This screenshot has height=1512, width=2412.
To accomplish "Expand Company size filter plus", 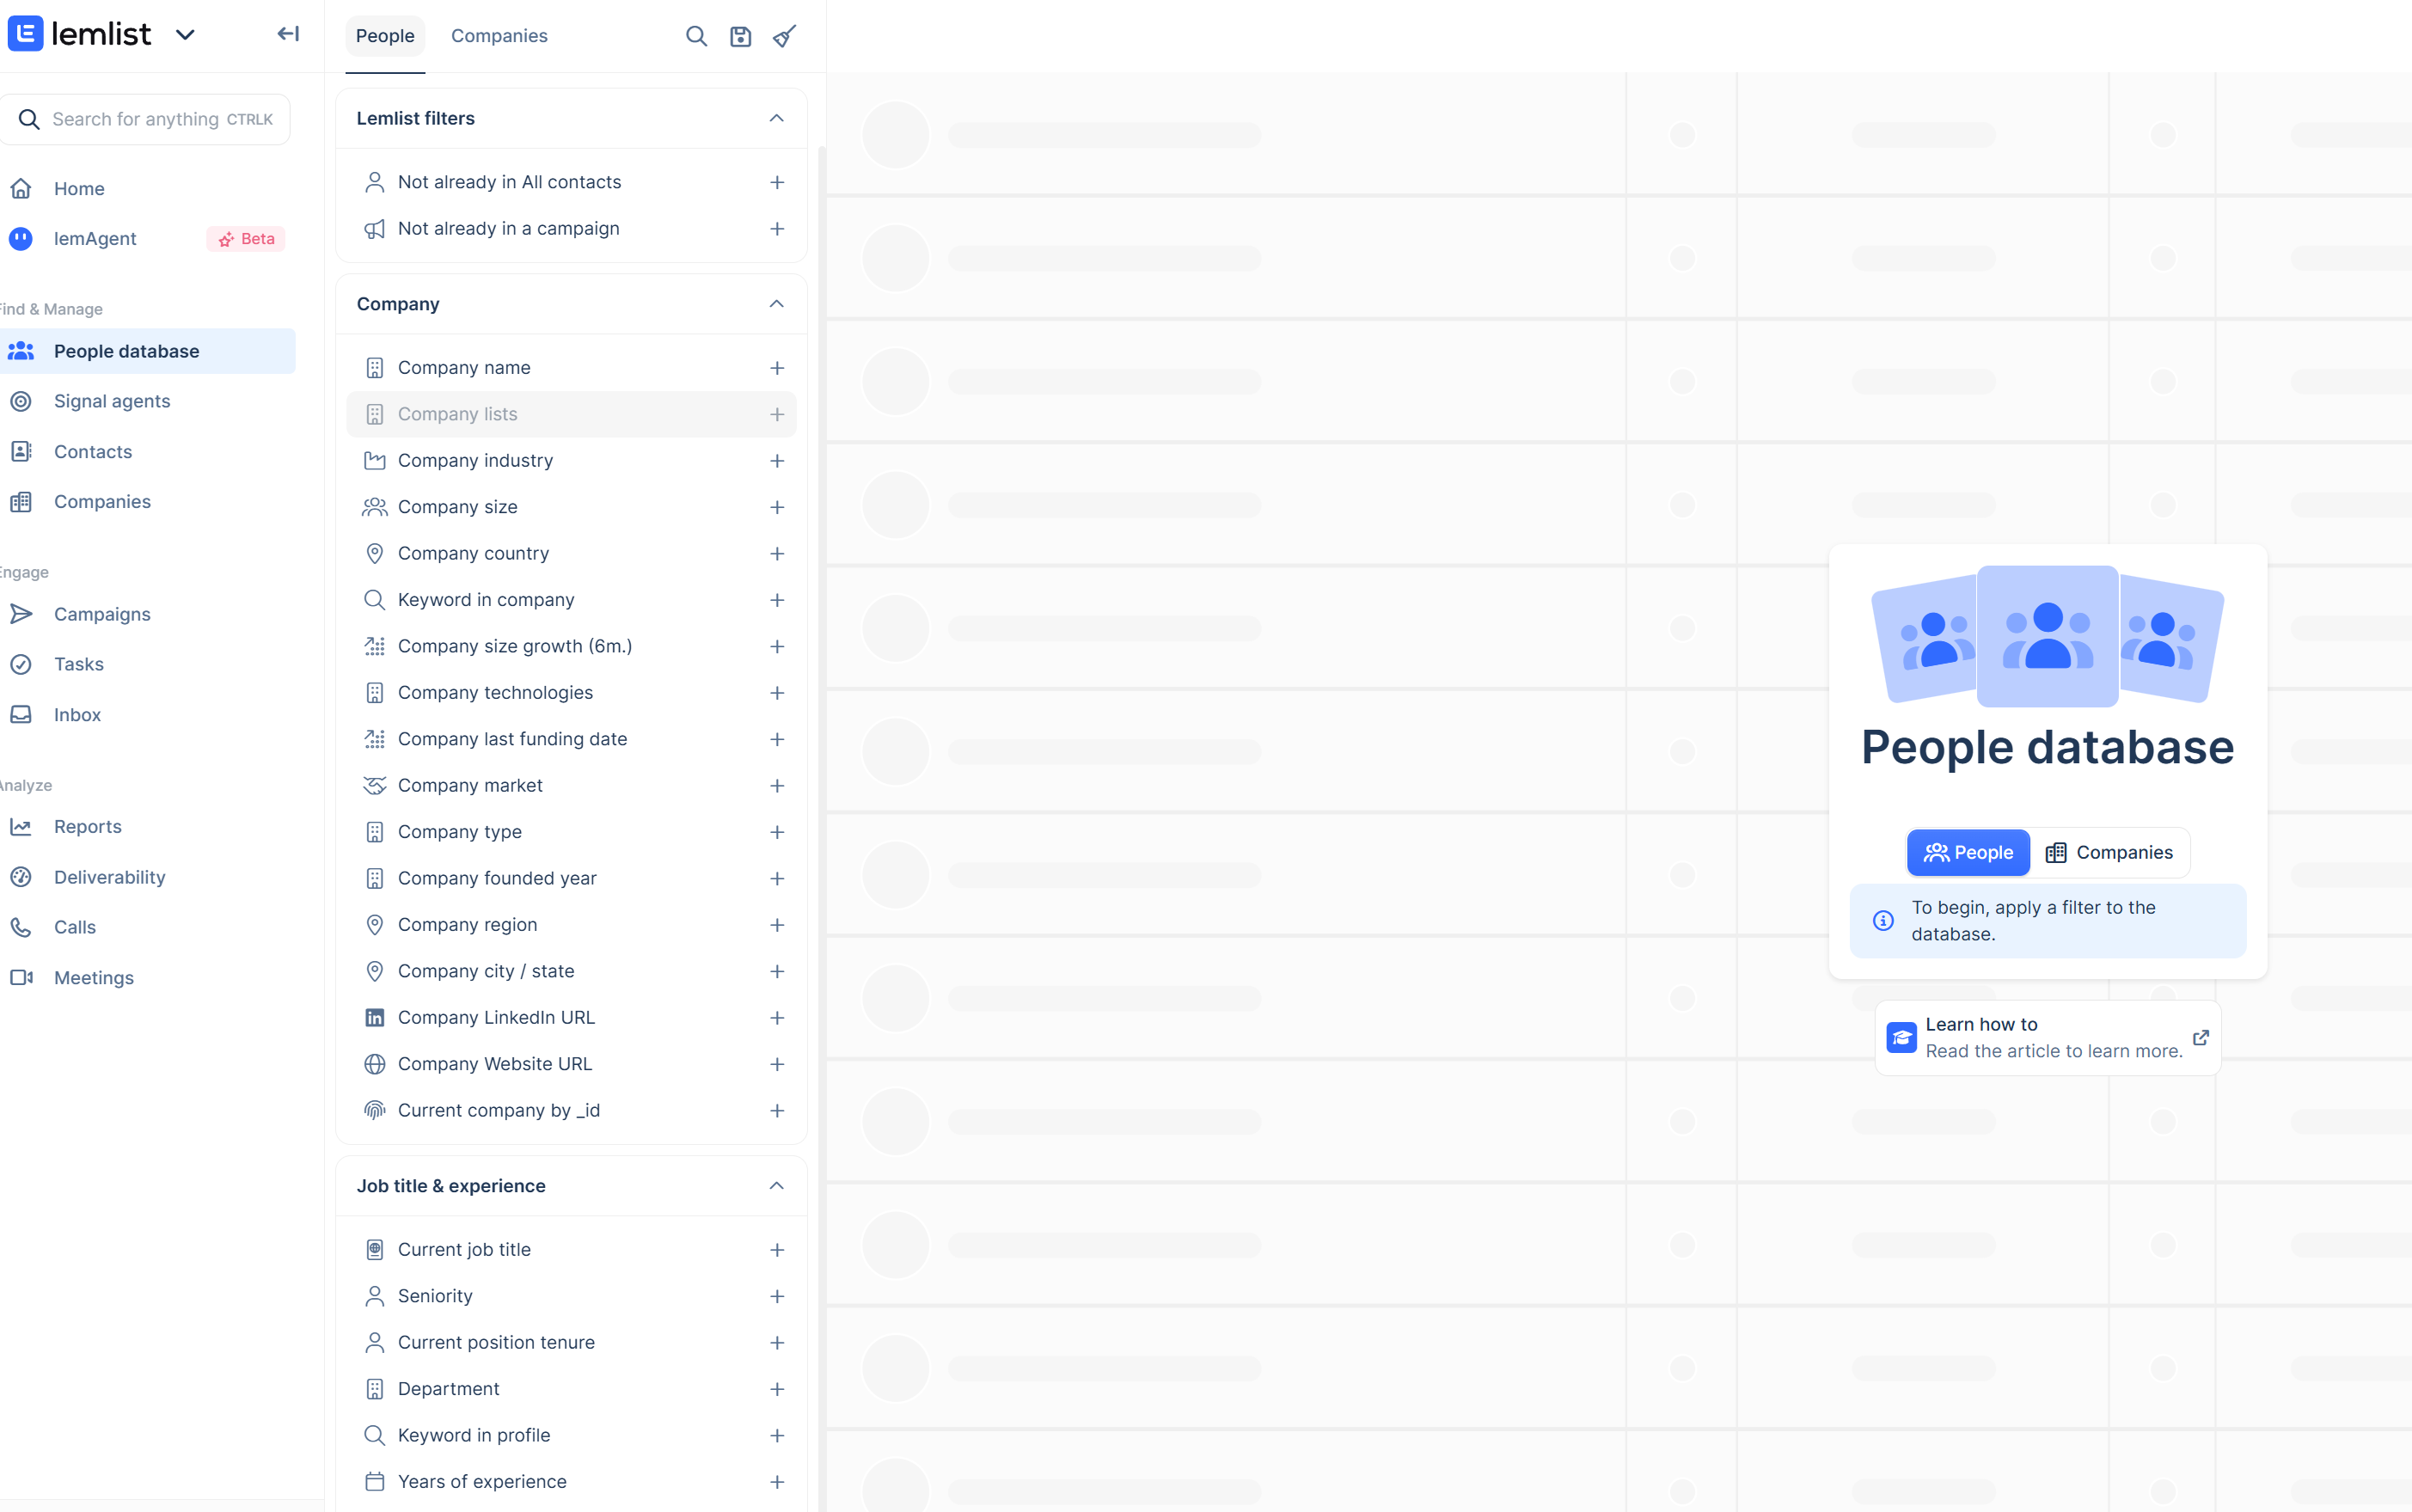I will (x=777, y=507).
